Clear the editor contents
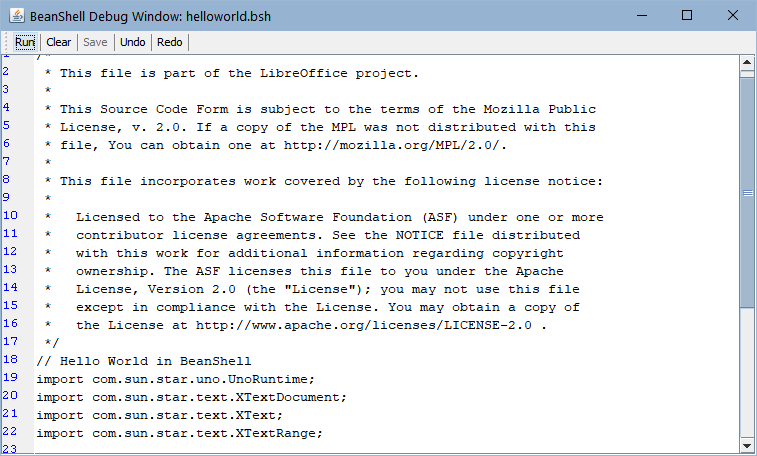 (58, 42)
